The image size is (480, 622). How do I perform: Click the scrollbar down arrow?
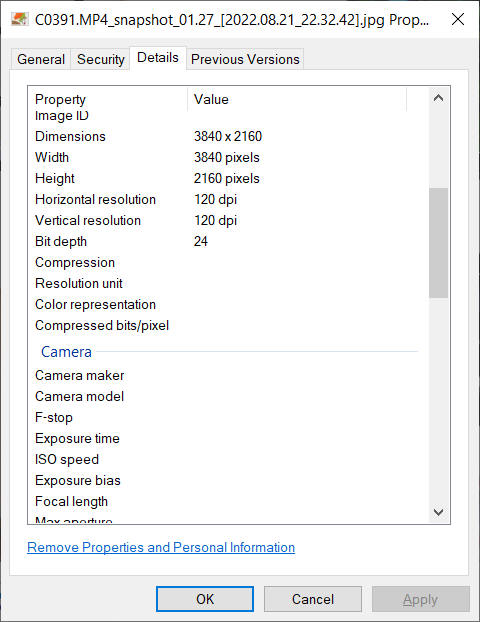(x=438, y=512)
